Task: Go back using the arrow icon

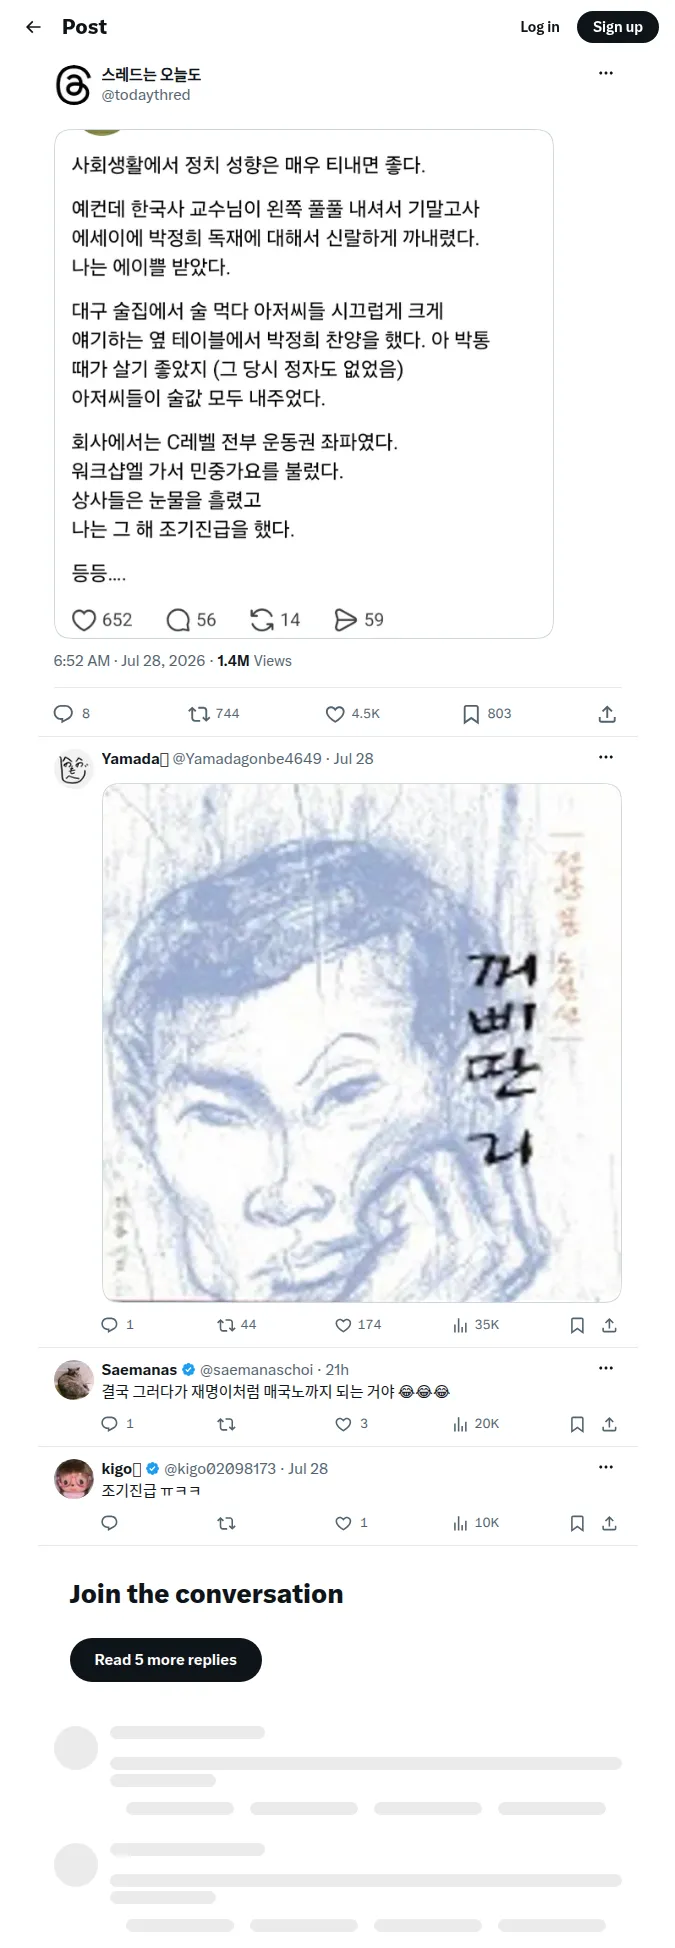Action: 34,27
